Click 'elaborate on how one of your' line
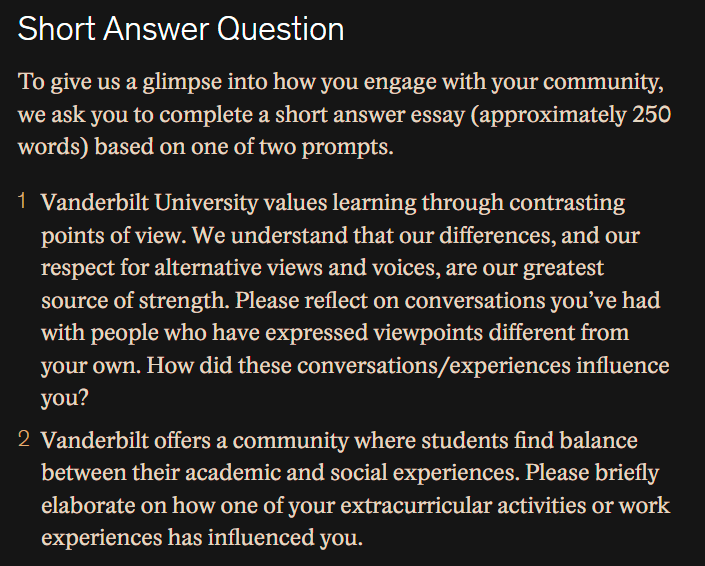Screen dimensions: 705x566 (x=355, y=506)
